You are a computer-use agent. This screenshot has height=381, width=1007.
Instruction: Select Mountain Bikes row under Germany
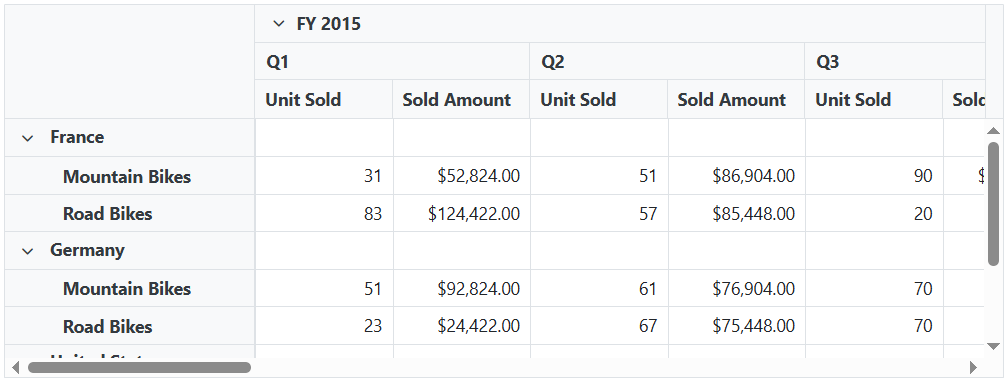click(127, 288)
